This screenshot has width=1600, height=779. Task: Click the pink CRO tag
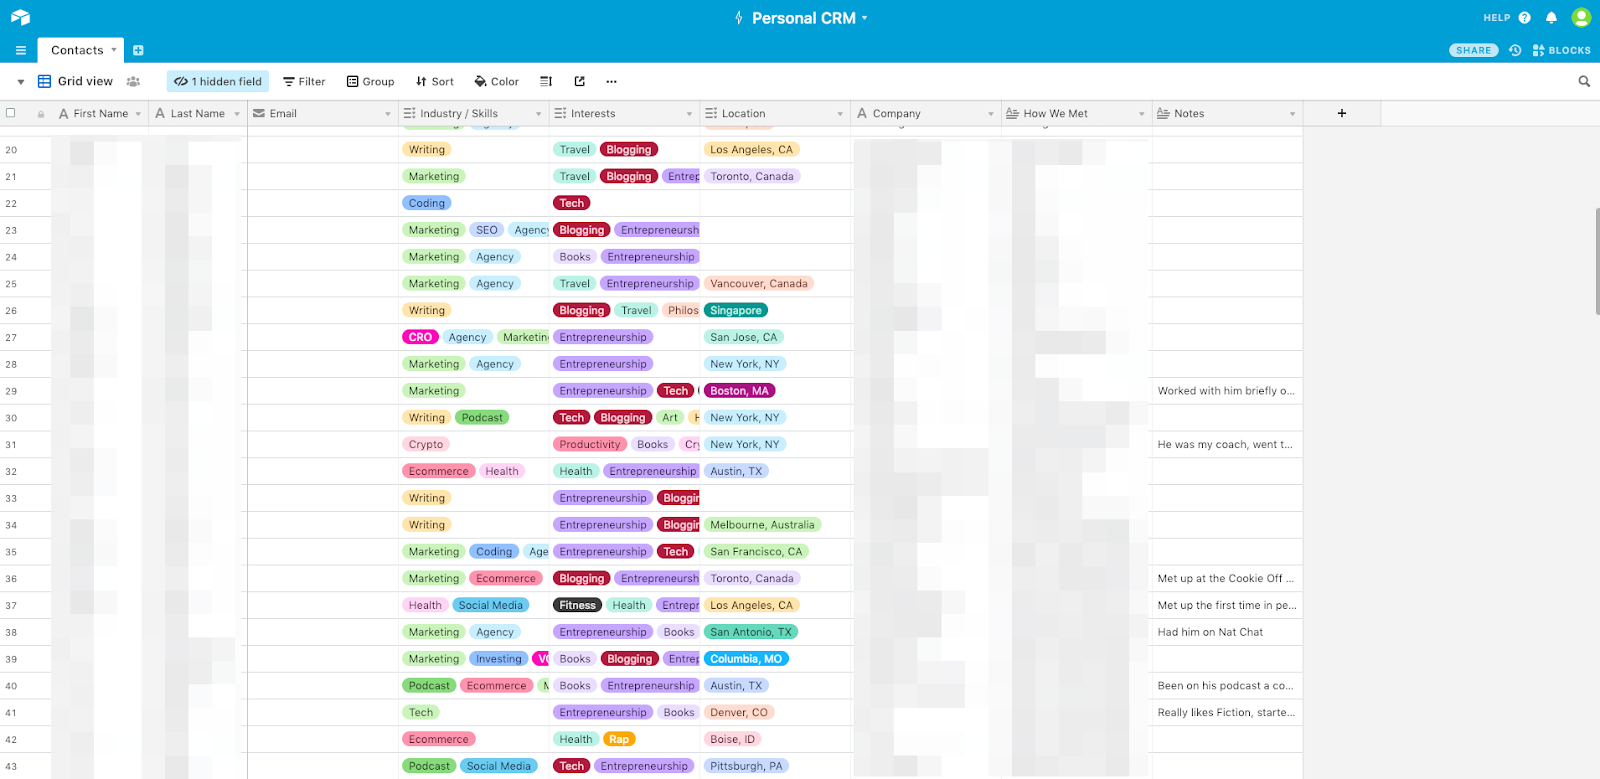[x=420, y=337]
